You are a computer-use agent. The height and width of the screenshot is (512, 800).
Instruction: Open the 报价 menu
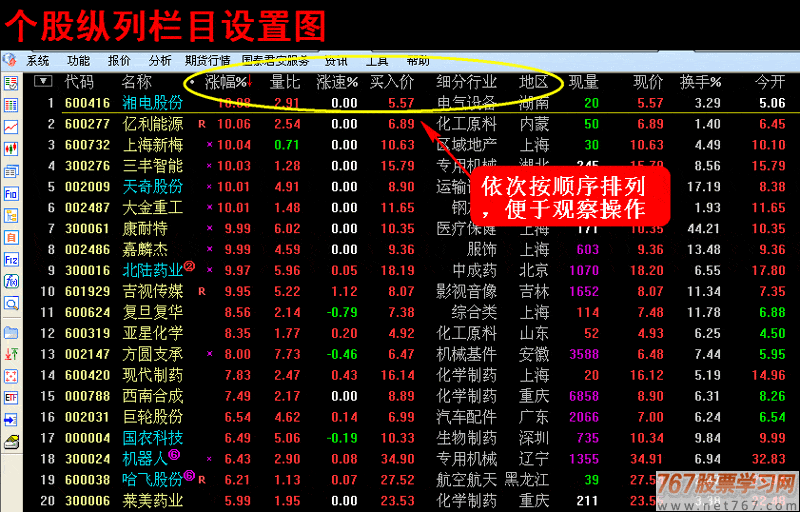tap(119, 60)
